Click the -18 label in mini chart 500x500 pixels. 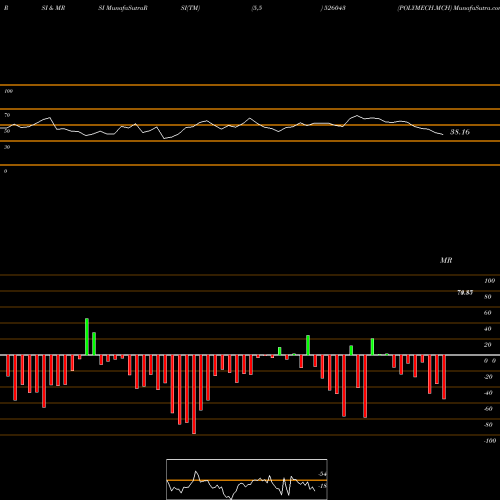click(322, 486)
